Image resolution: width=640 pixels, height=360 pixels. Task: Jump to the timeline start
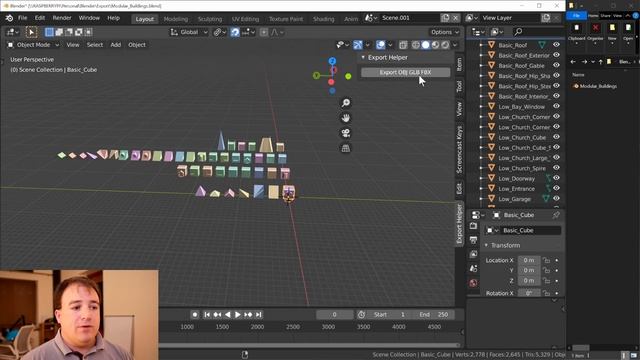pos(207,315)
